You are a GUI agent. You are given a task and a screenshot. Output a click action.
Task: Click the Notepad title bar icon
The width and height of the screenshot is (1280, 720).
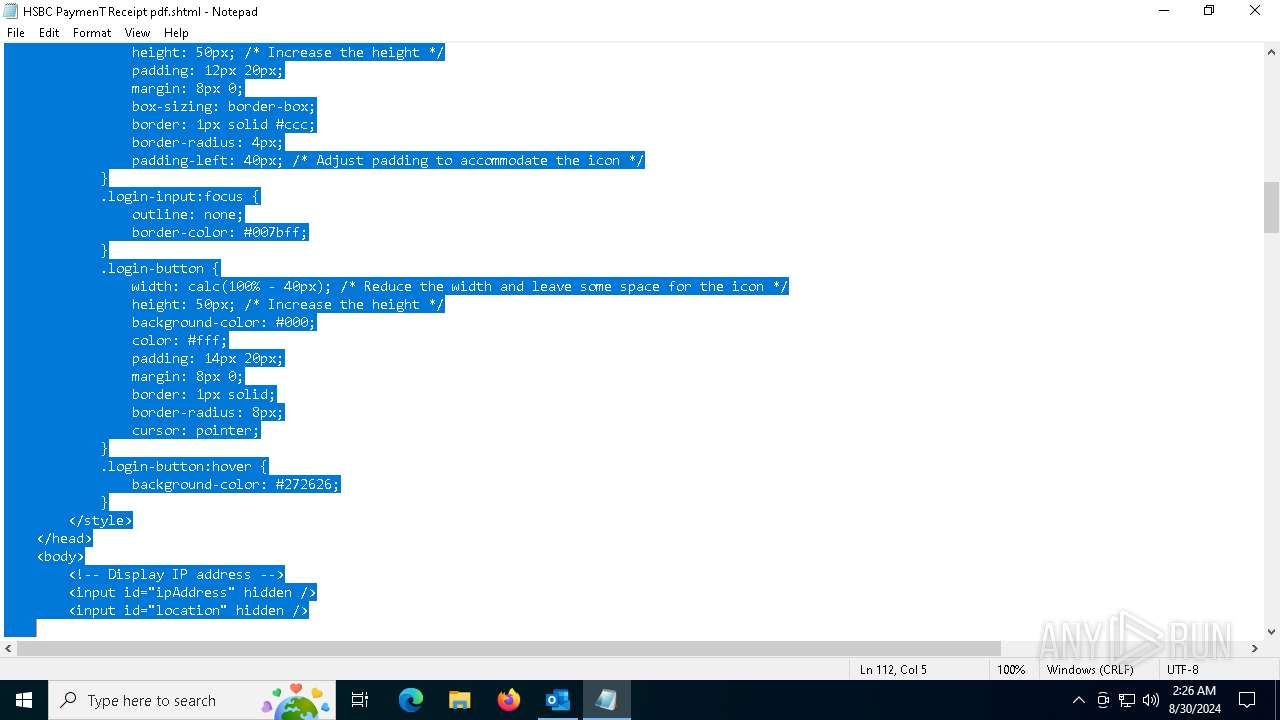pyautogui.click(x=11, y=11)
